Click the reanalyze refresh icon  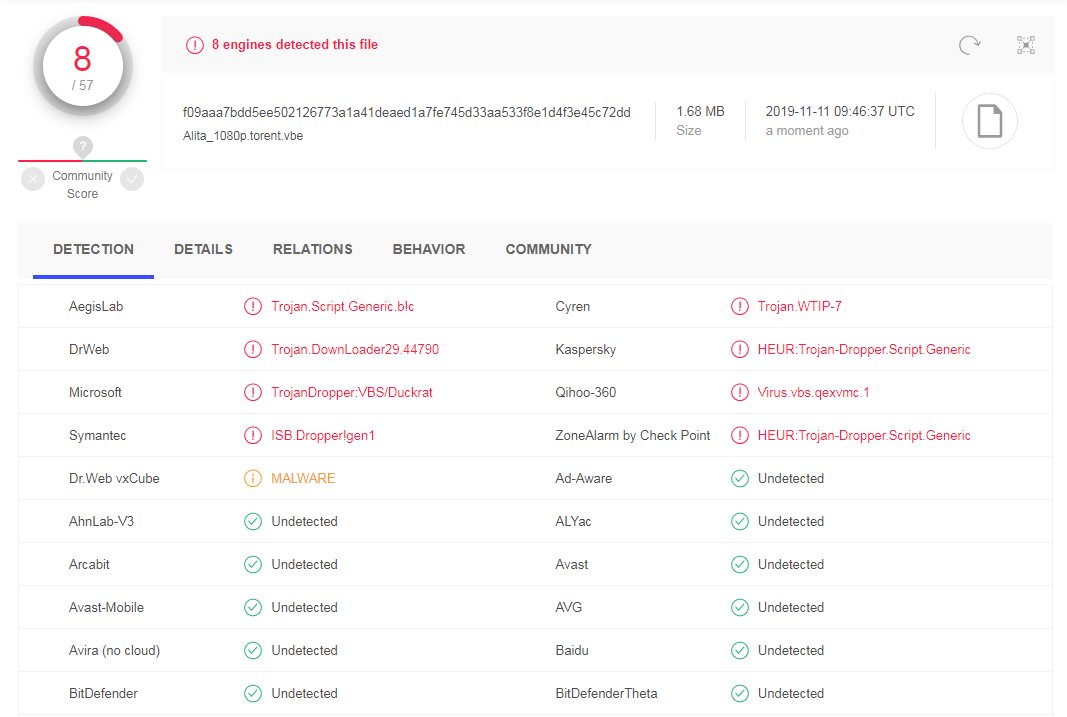tap(969, 45)
